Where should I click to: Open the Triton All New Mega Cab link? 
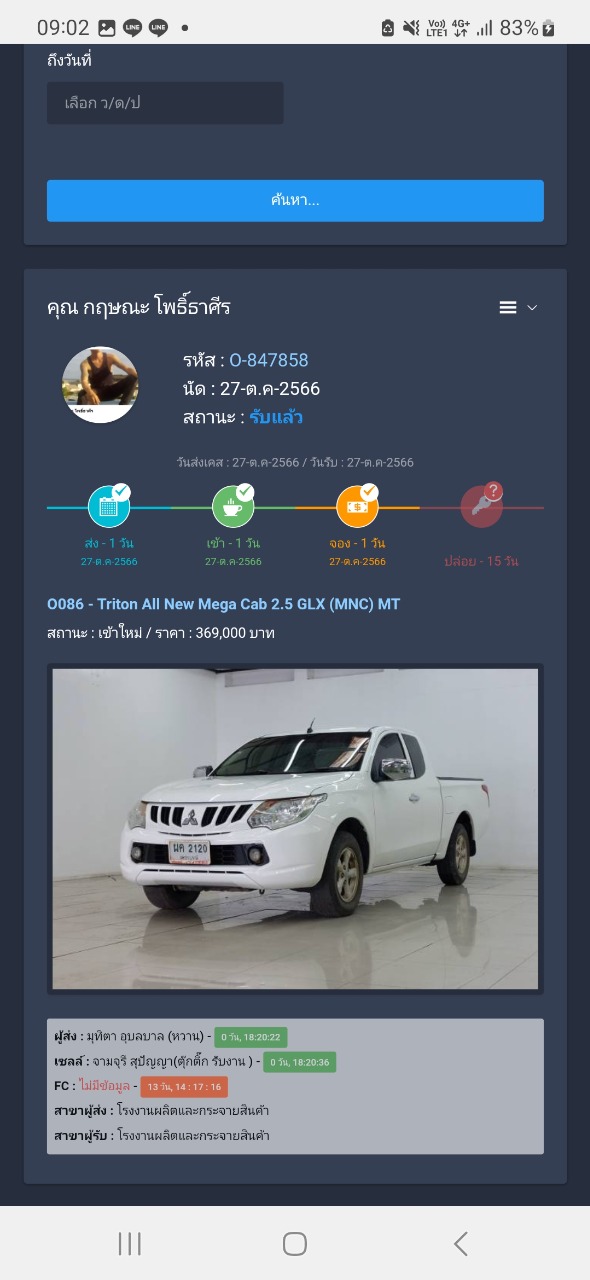(224, 604)
